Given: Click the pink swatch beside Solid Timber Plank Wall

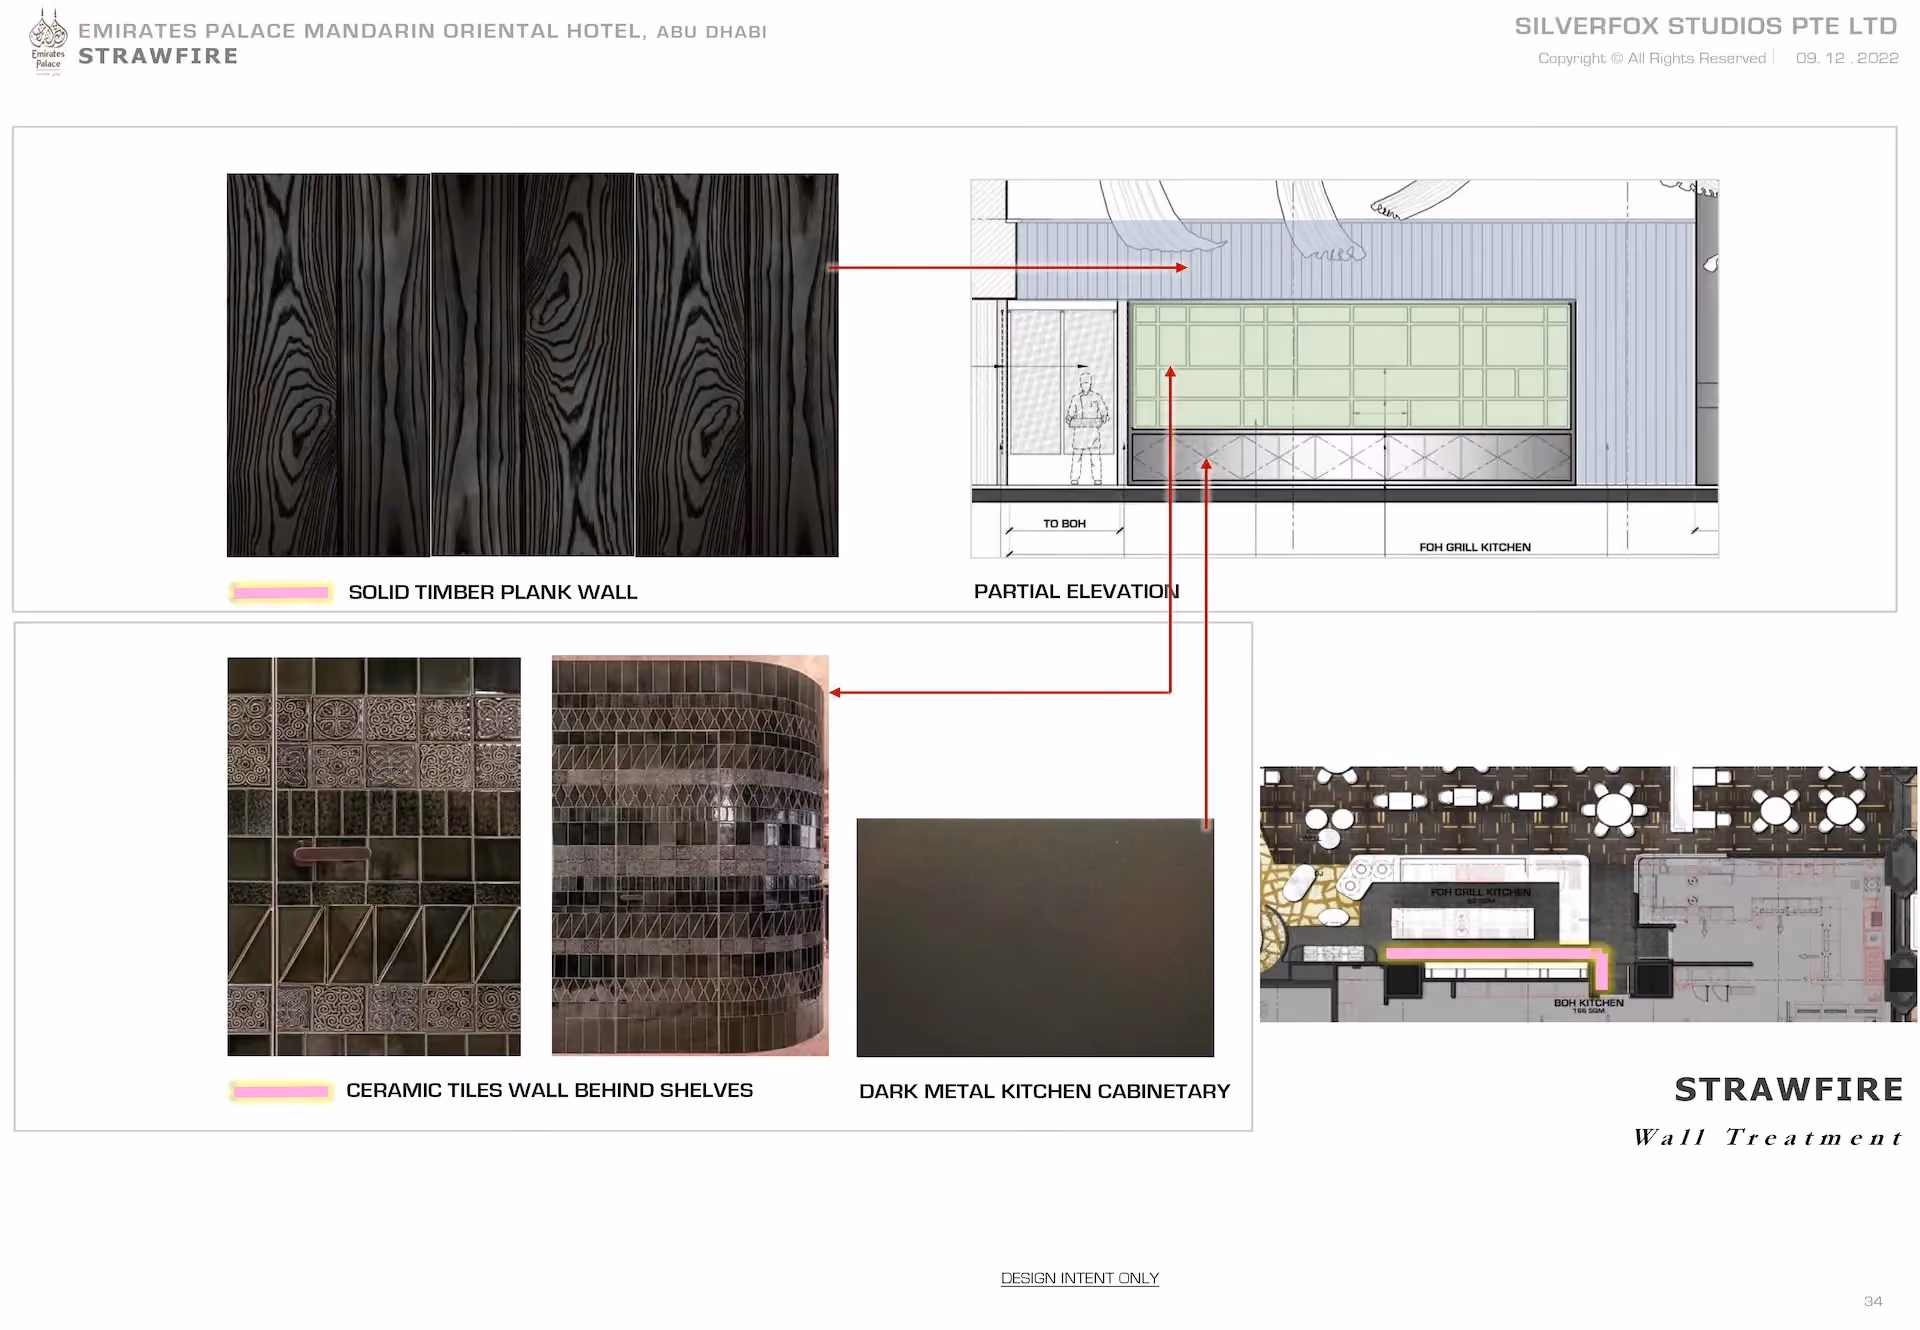Looking at the screenshot, I should pos(281,593).
